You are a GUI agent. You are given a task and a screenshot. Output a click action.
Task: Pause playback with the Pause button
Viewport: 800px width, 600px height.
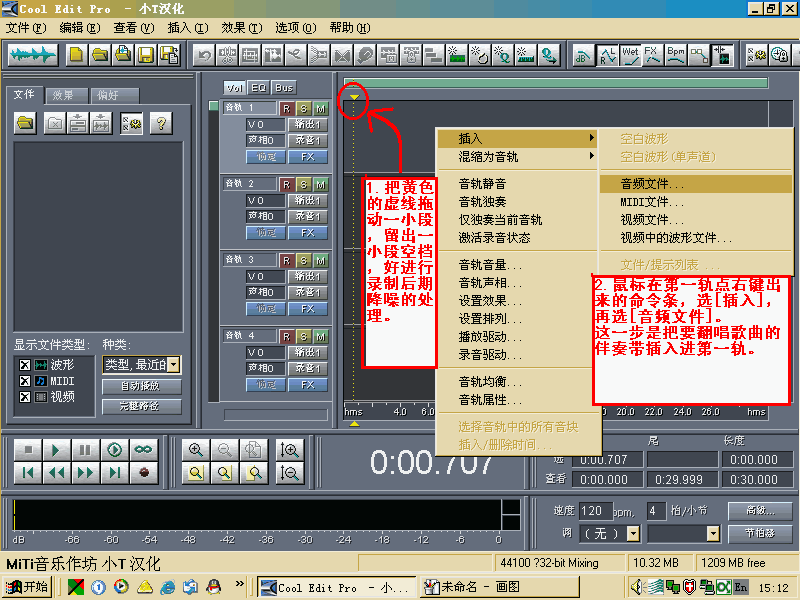[85, 450]
